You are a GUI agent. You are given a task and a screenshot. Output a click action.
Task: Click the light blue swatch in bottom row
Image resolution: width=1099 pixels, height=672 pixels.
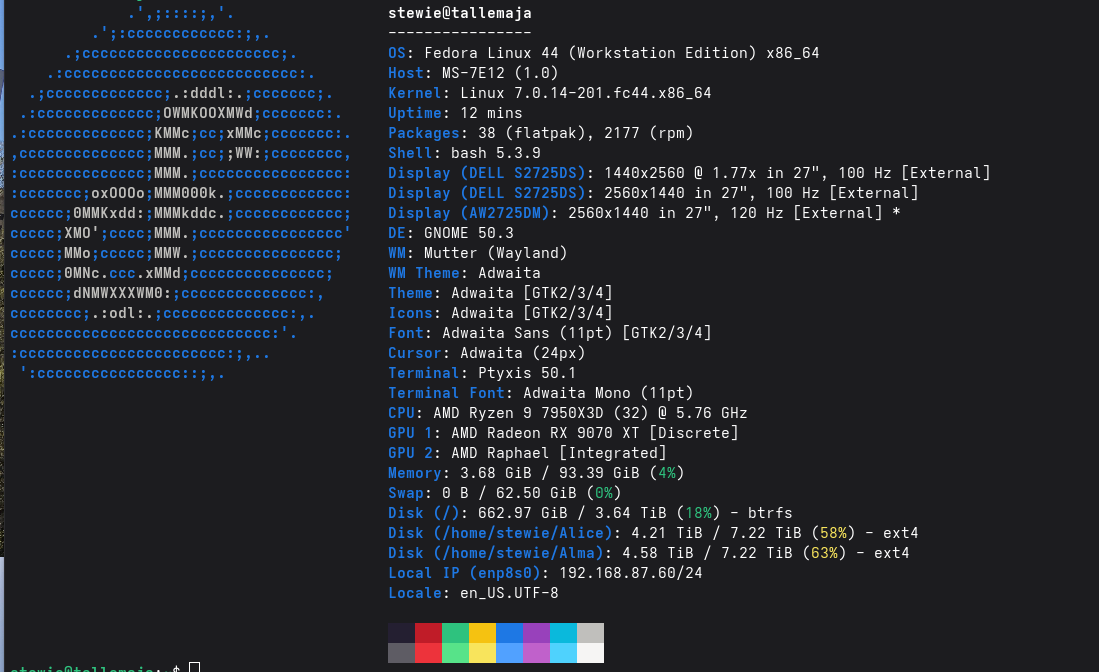pos(510,653)
